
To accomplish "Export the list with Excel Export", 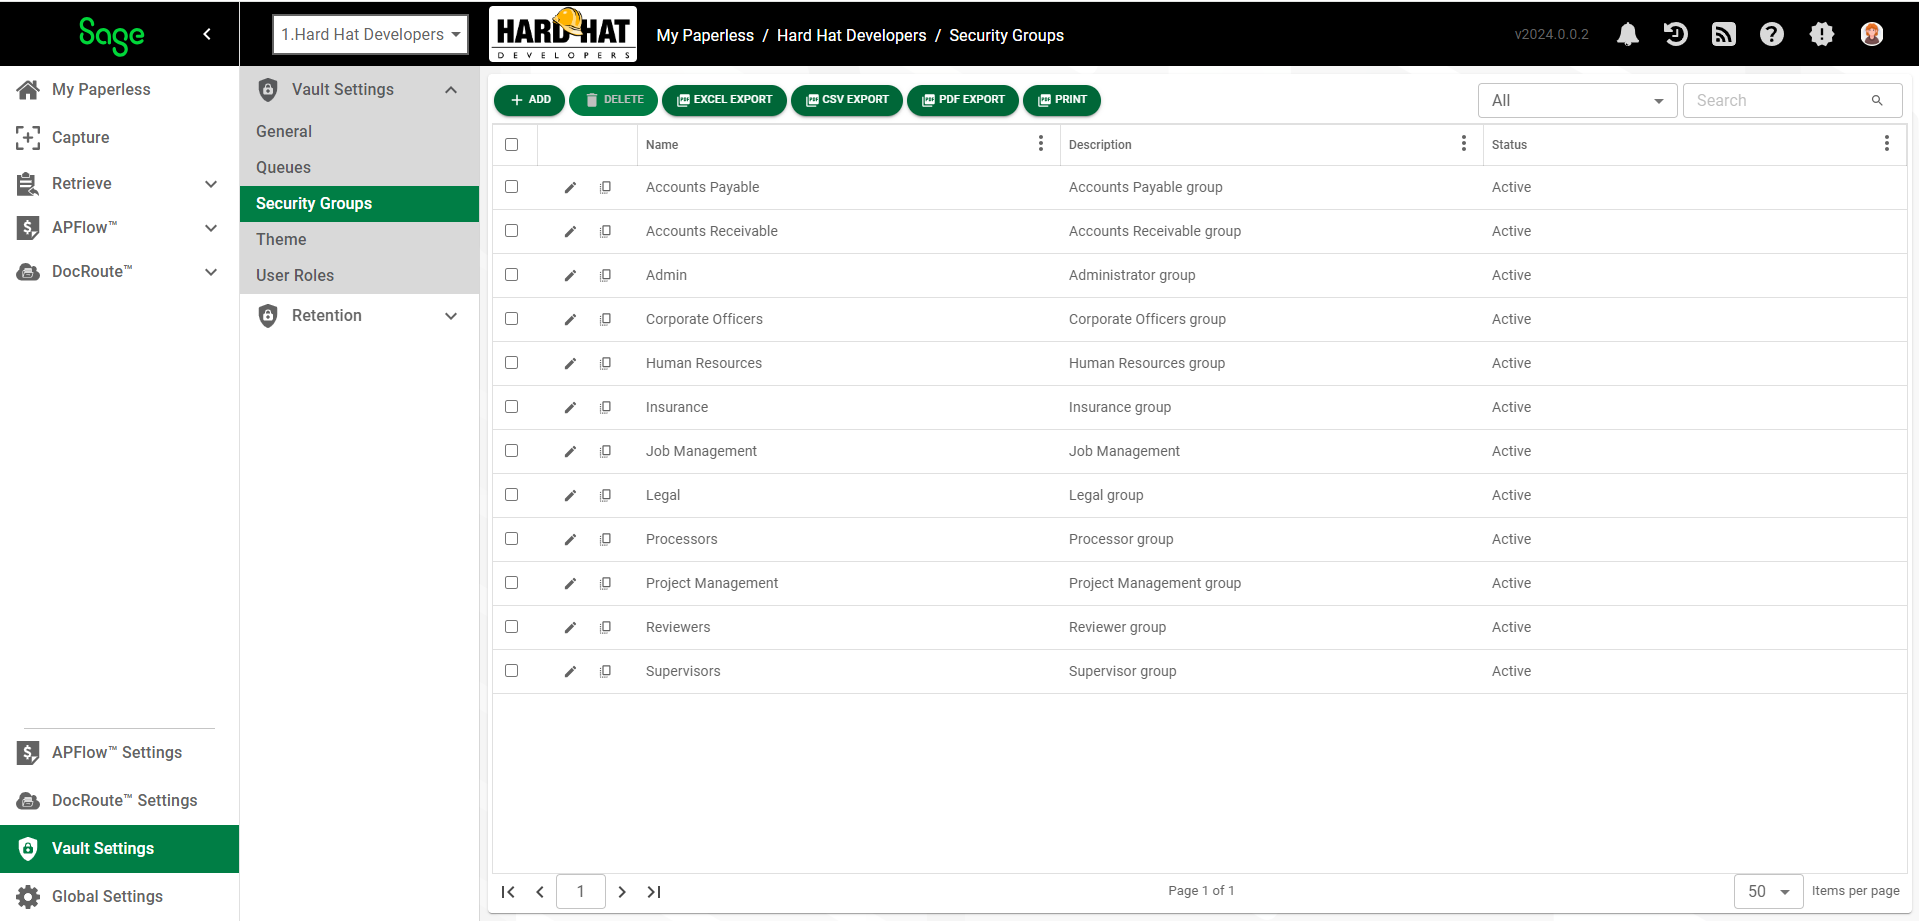I will pyautogui.click(x=724, y=100).
